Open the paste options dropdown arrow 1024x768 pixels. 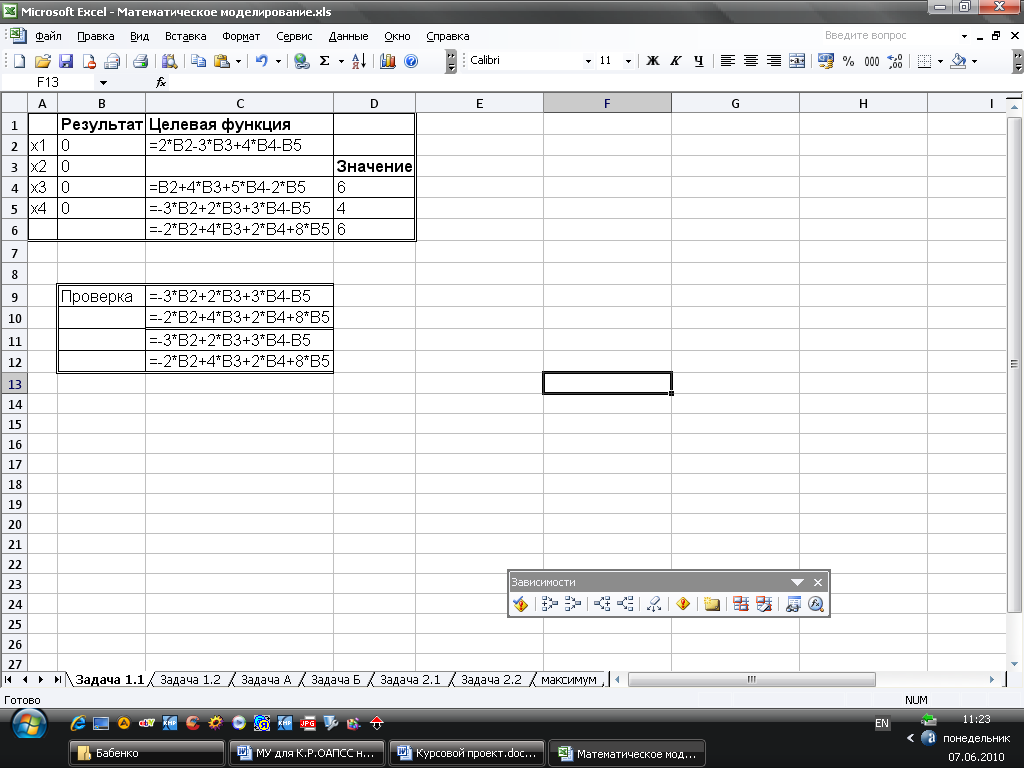click(x=238, y=61)
